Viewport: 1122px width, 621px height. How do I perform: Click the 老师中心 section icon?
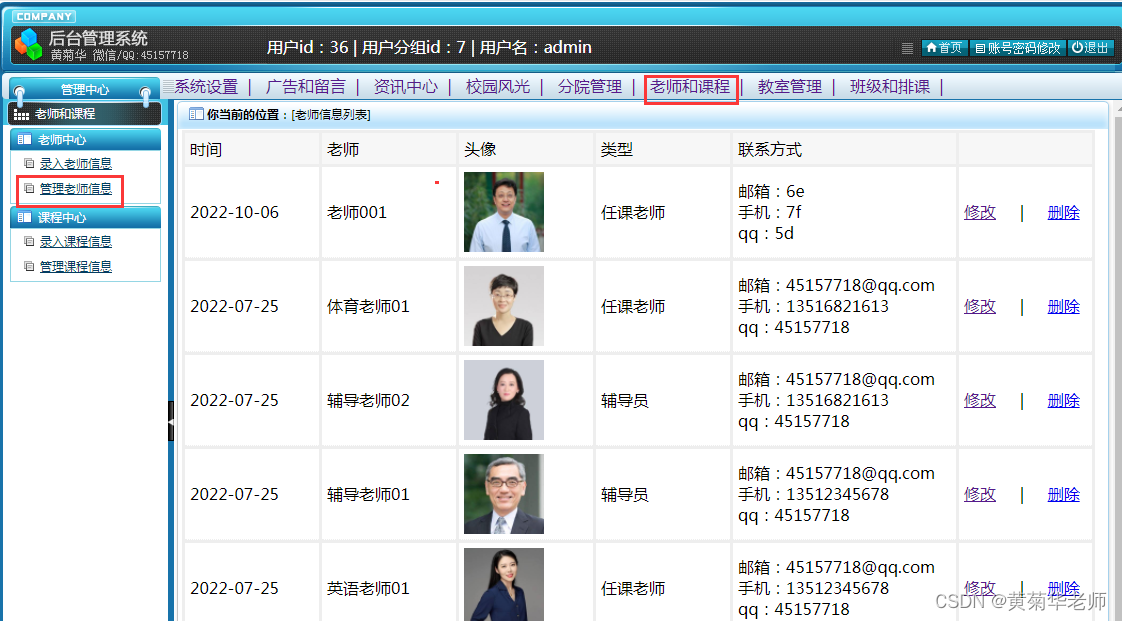click(24, 140)
